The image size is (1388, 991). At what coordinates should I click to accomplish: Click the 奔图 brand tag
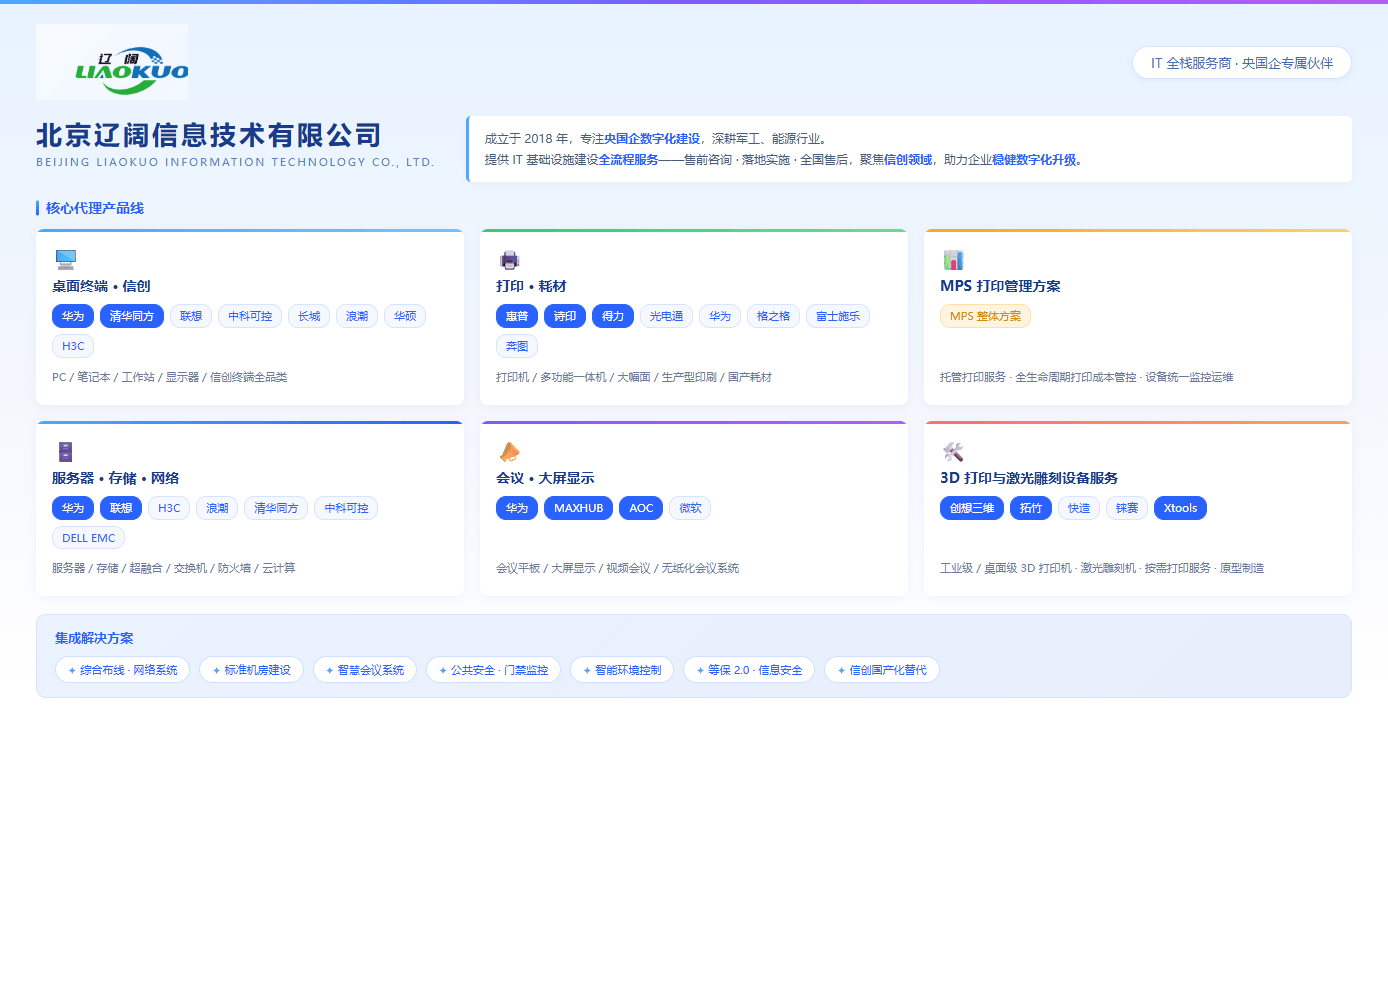pyautogui.click(x=517, y=346)
